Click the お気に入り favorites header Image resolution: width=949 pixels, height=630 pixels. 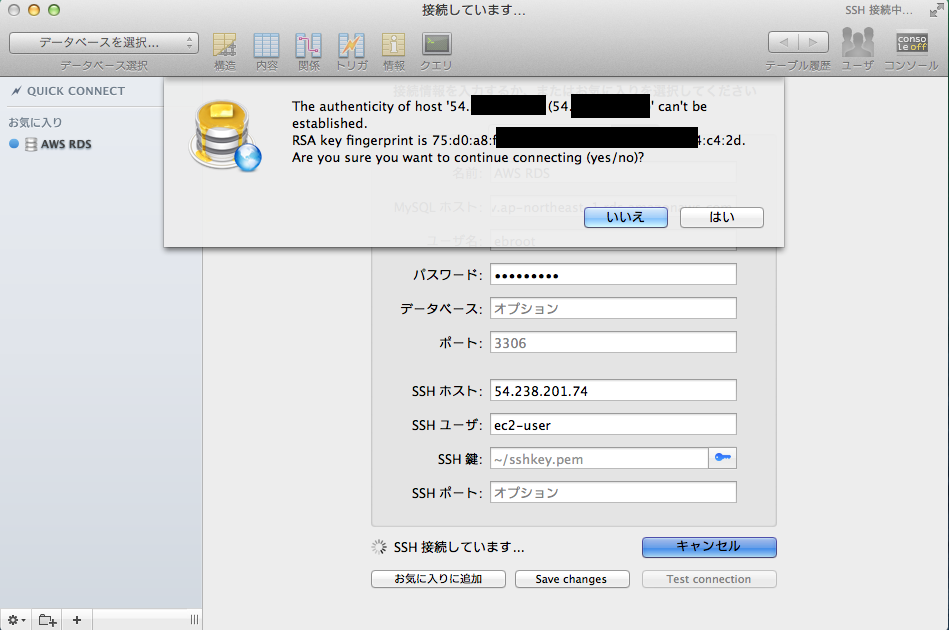[35, 122]
